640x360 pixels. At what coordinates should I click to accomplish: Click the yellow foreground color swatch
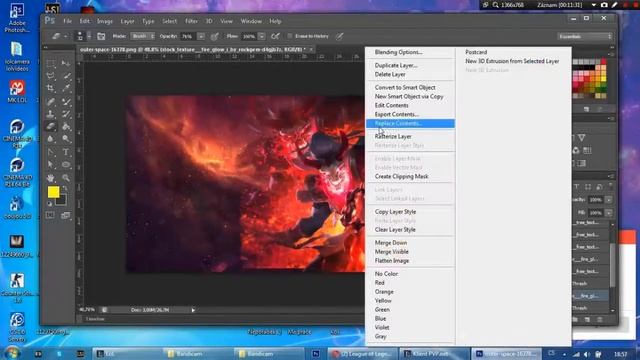coord(53,192)
